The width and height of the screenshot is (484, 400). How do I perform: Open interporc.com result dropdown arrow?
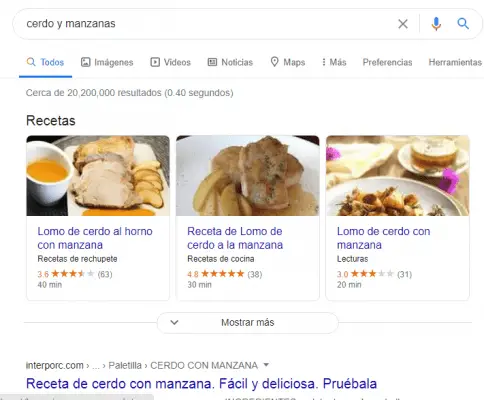(x=266, y=365)
